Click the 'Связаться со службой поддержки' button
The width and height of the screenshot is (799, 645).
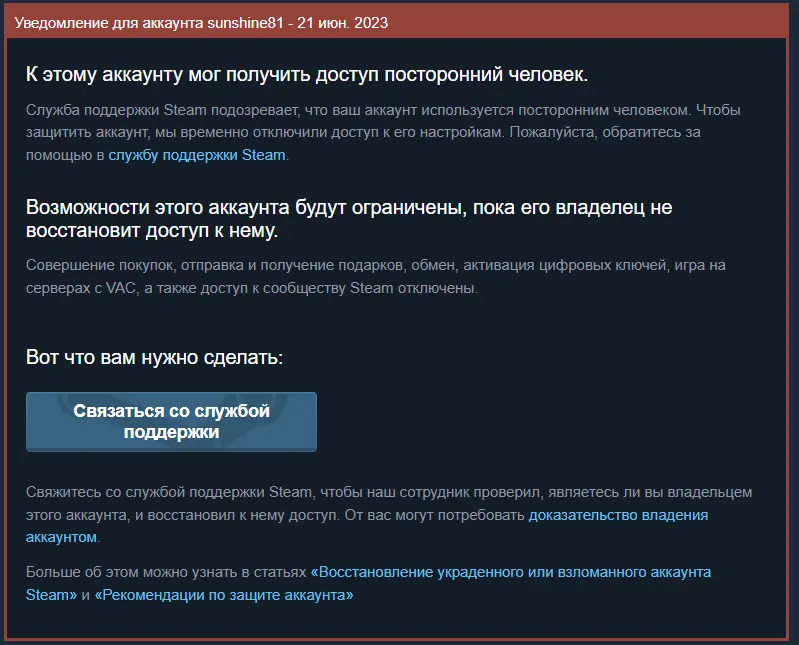click(x=171, y=421)
